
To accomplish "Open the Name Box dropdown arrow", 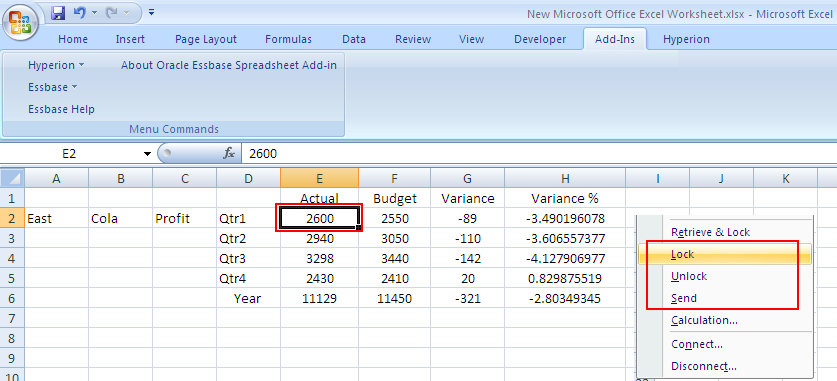I will (x=147, y=154).
